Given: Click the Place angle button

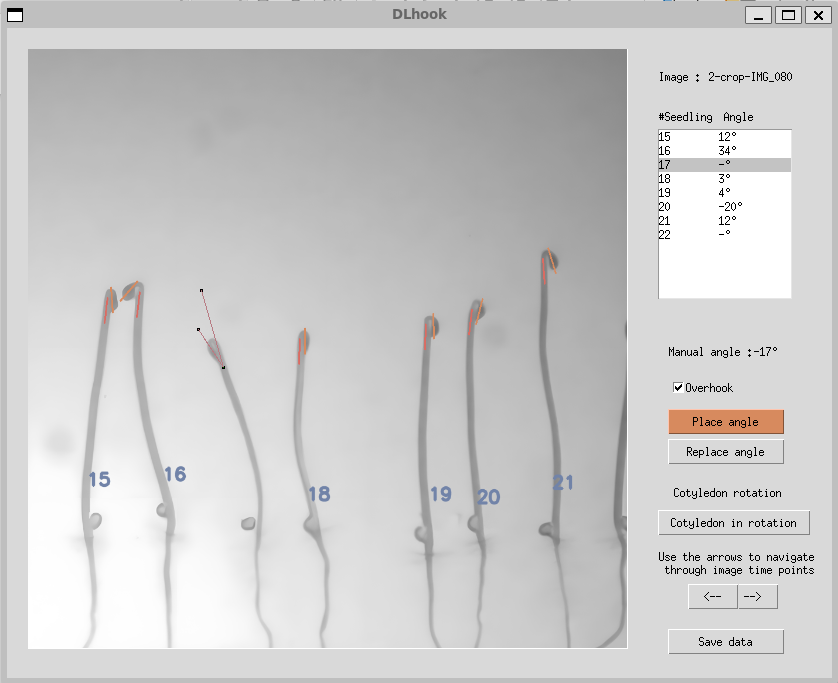Looking at the screenshot, I should (726, 422).
